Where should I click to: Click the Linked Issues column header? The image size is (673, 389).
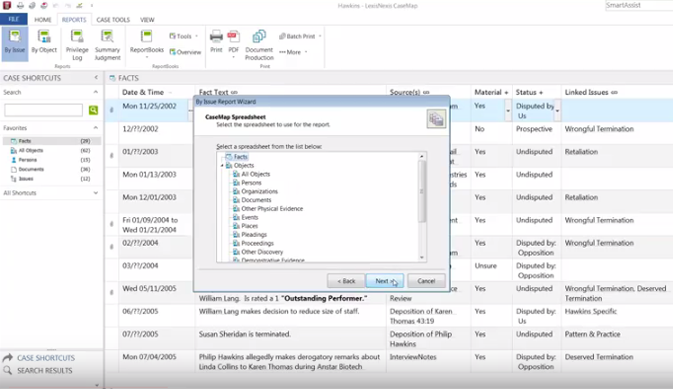coord(591,92)
